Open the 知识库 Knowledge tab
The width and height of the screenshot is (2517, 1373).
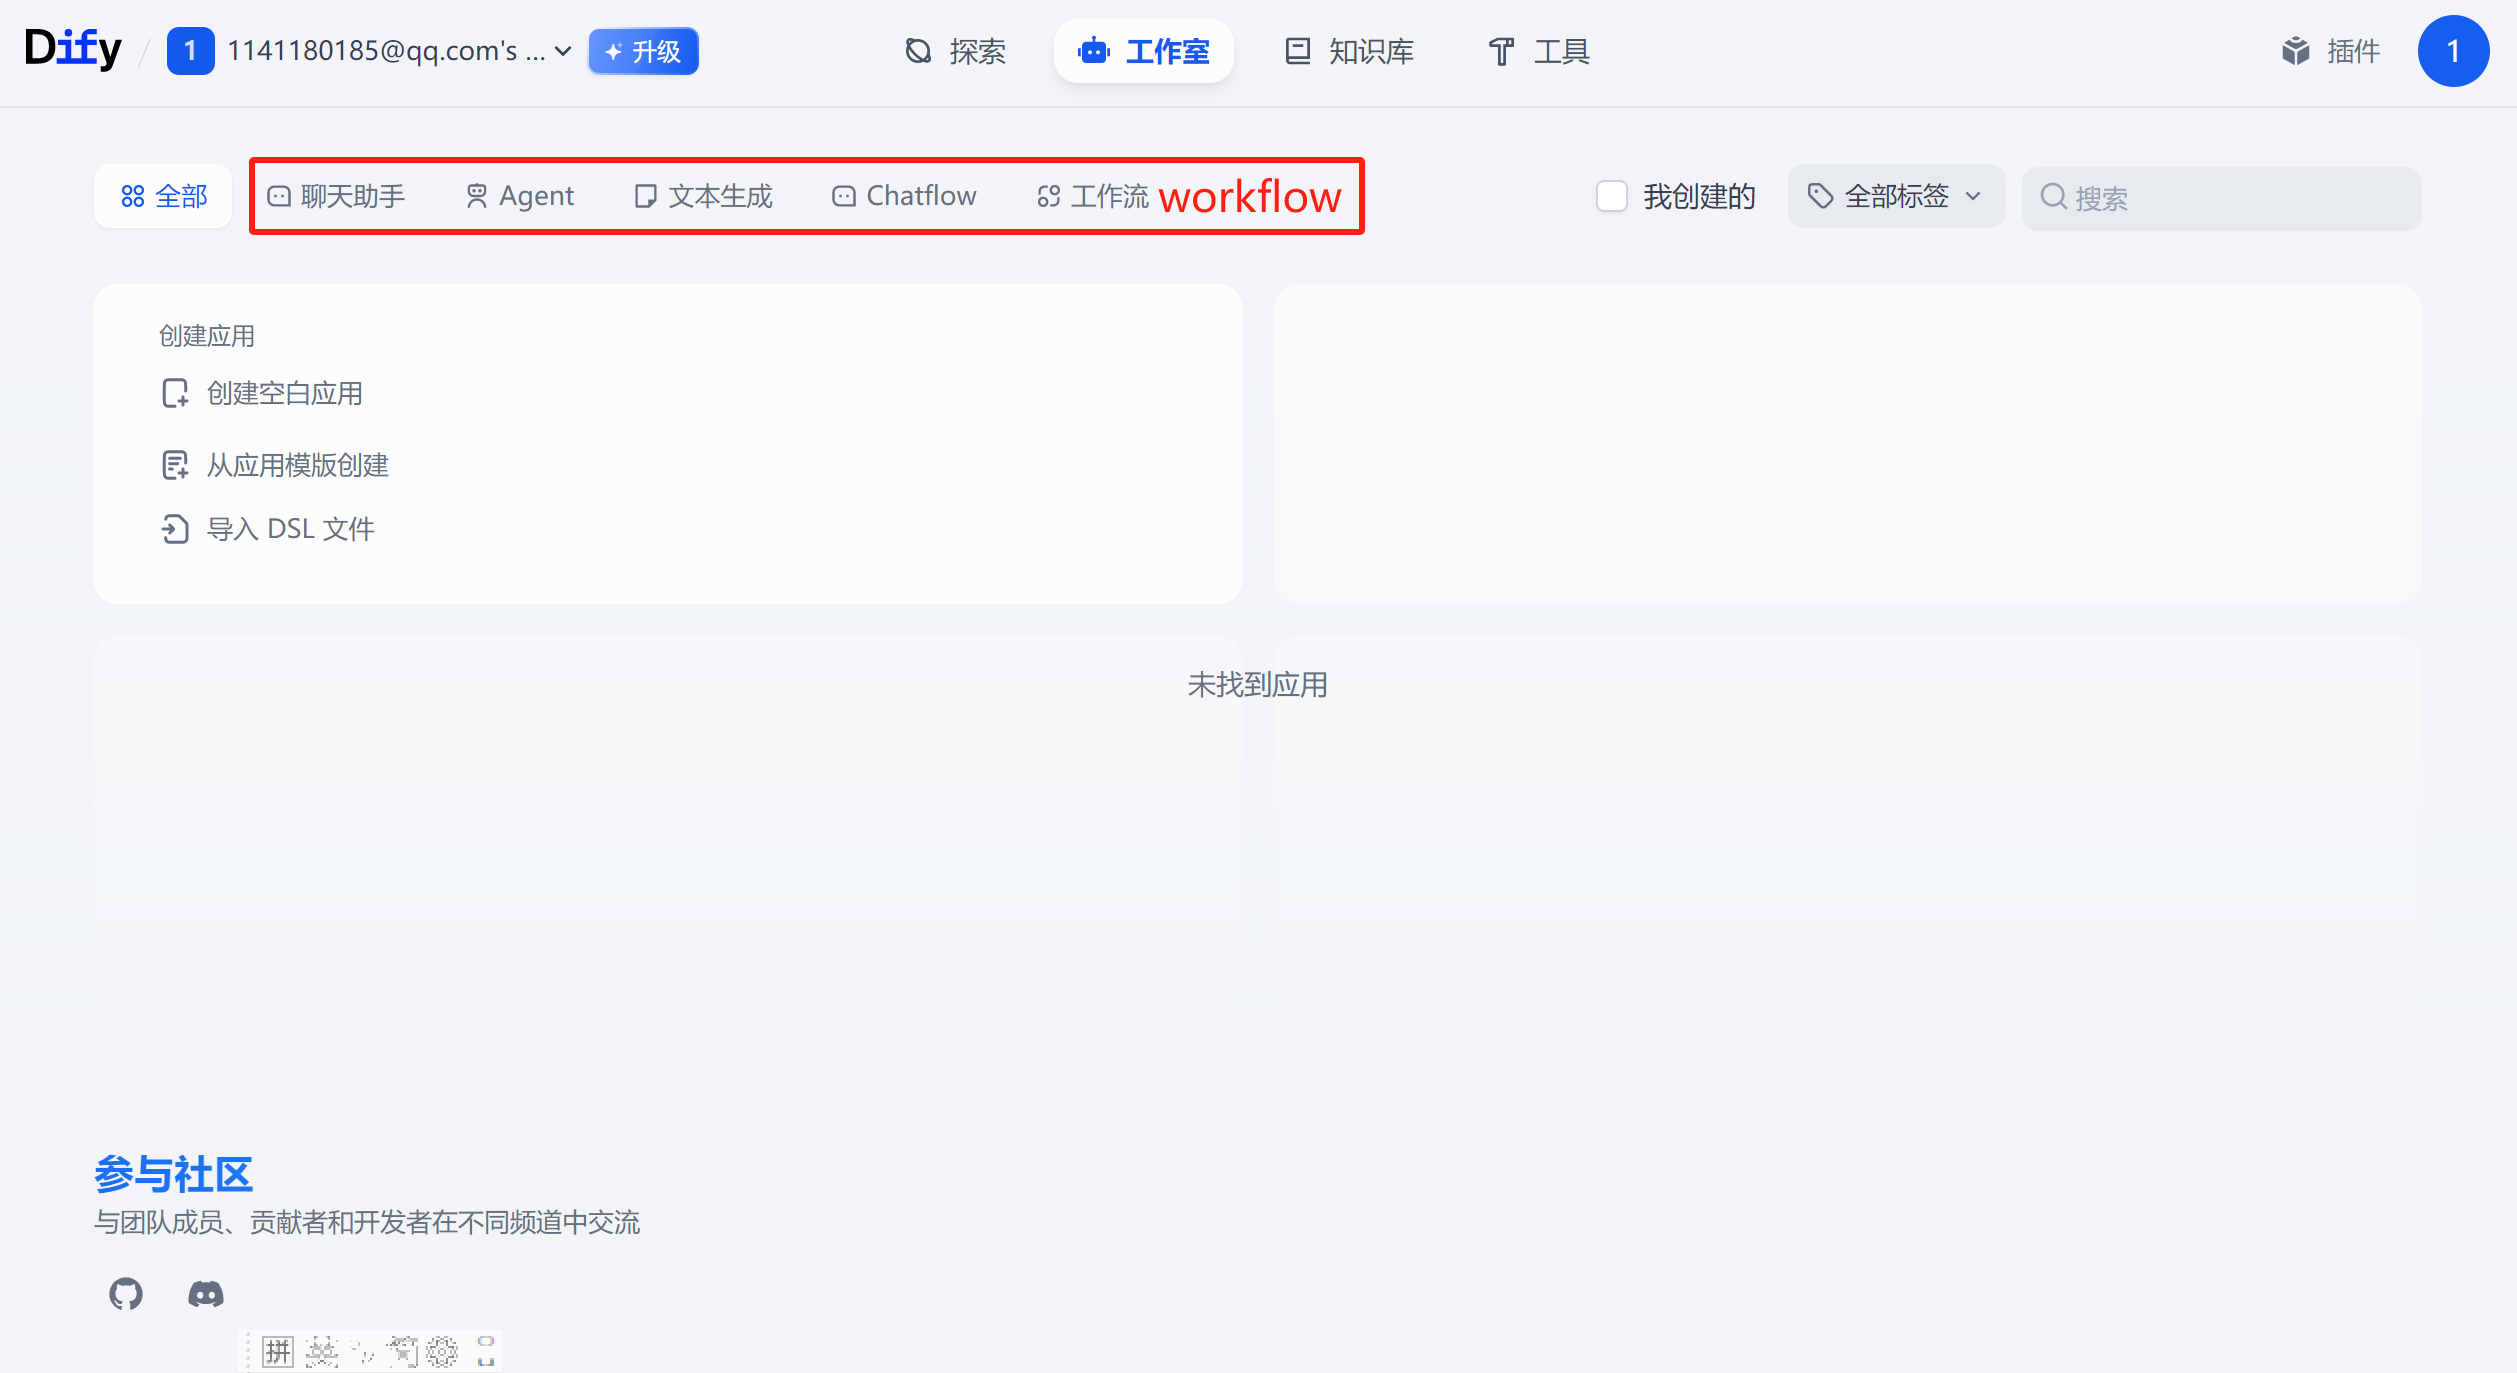1349,51
